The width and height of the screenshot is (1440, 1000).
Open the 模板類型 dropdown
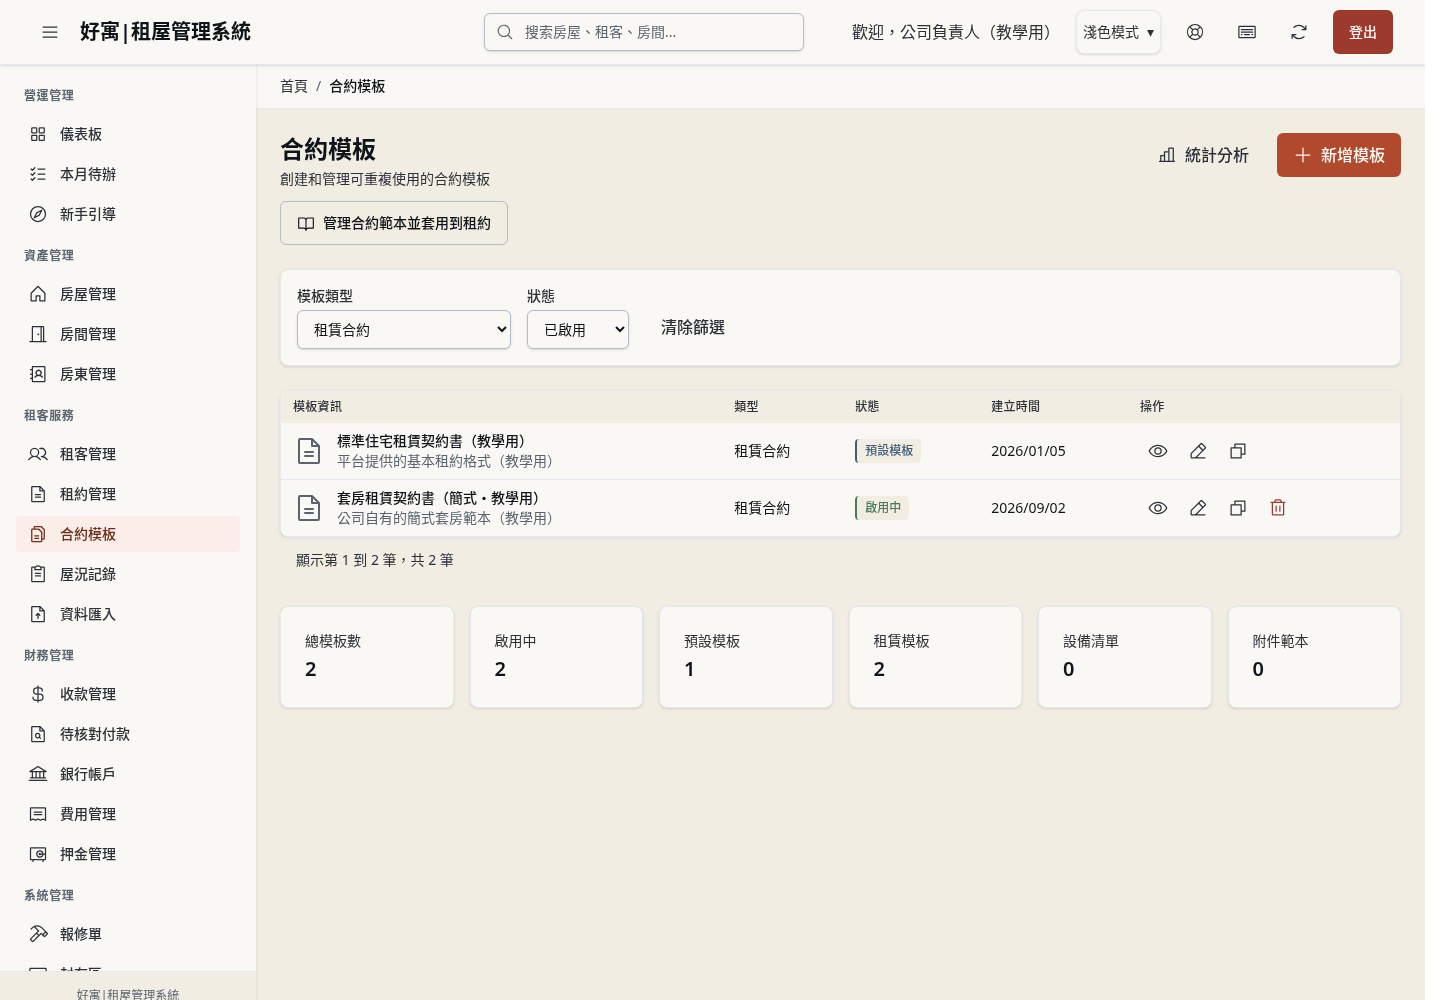point(404,329)
